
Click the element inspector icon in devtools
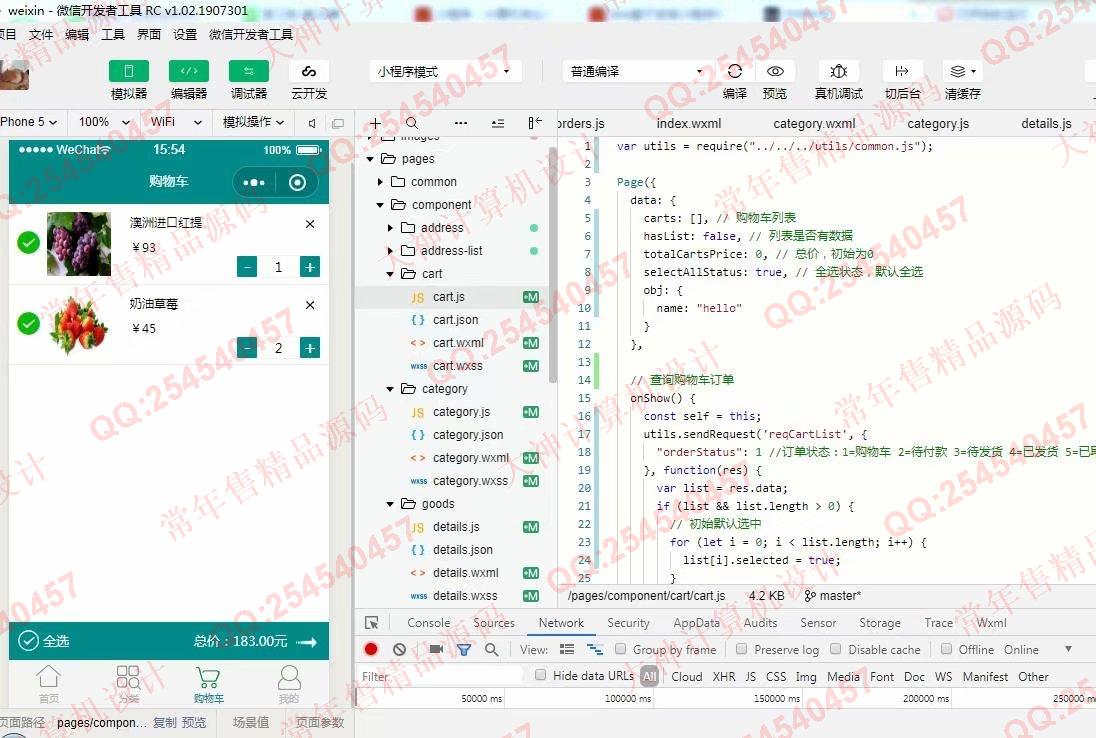[372, 623]
